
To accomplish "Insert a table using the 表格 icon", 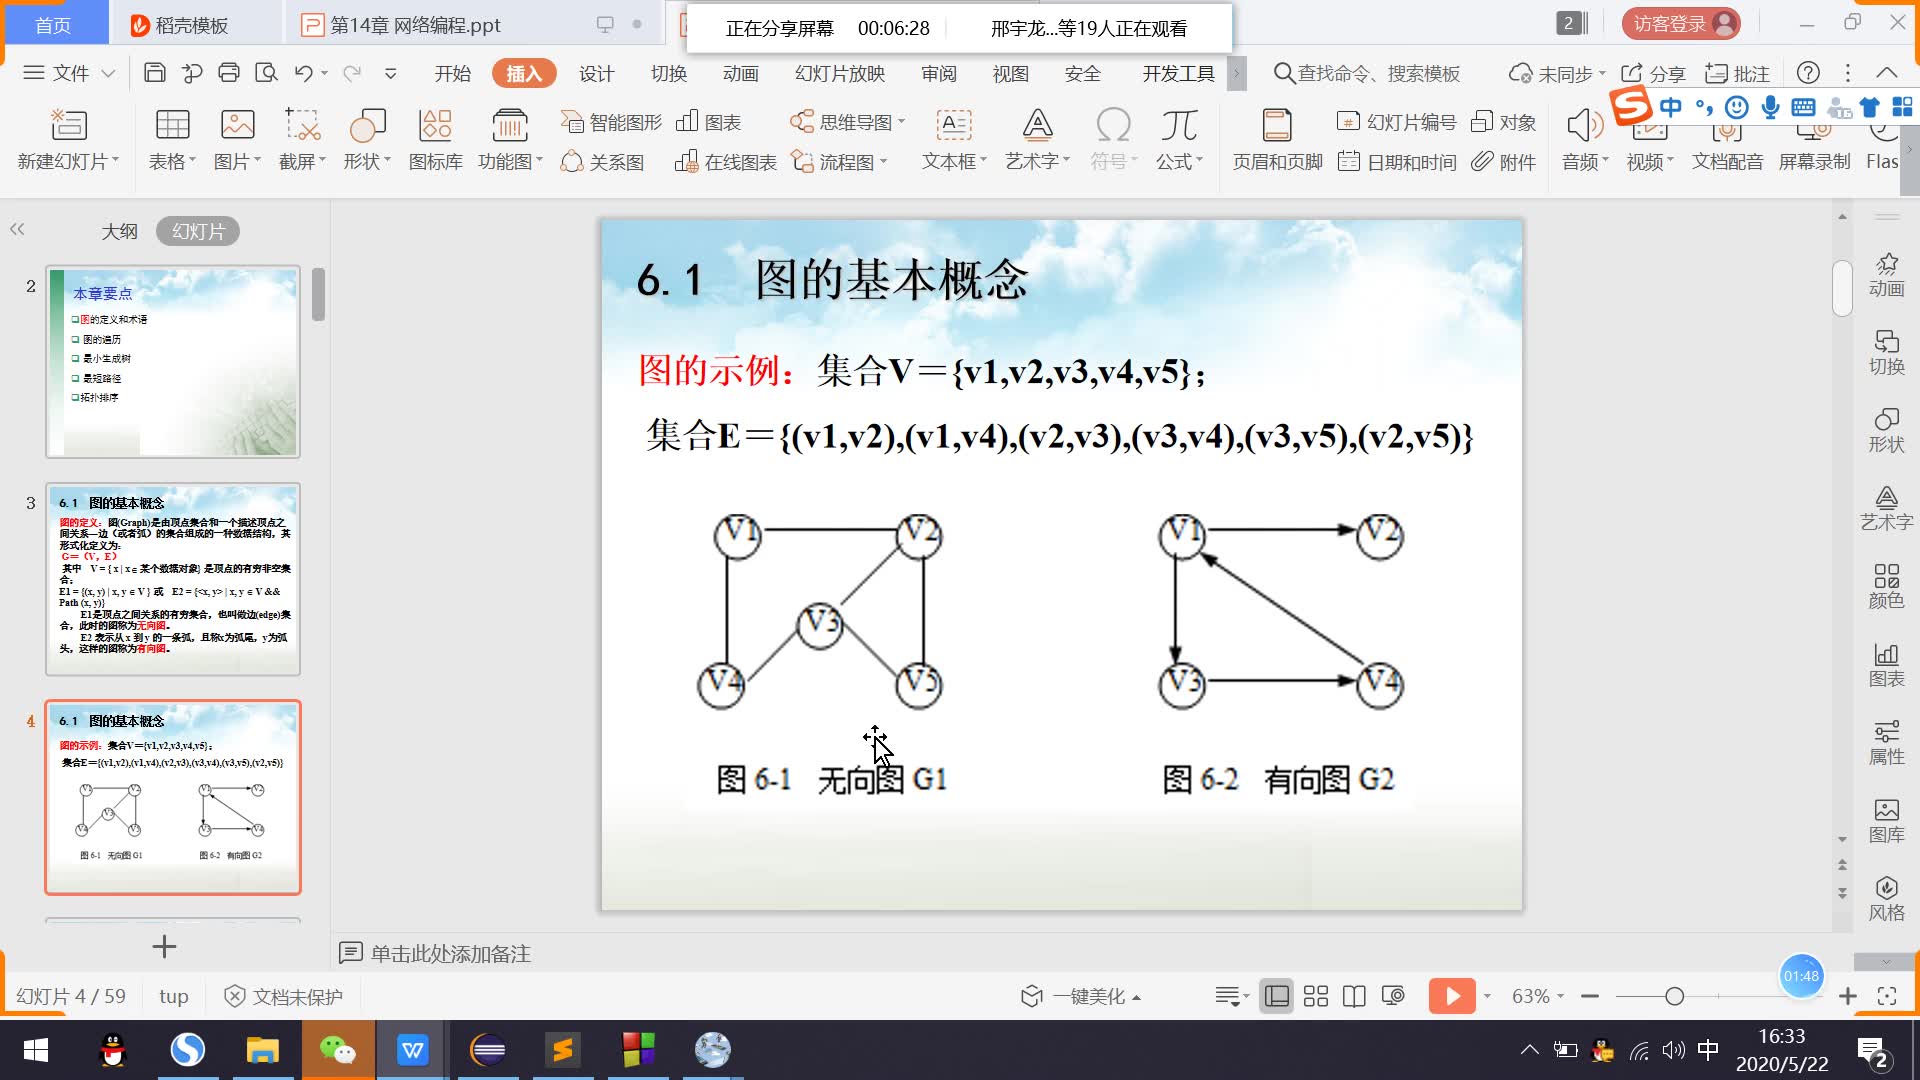I will click(x=172, y=126).
